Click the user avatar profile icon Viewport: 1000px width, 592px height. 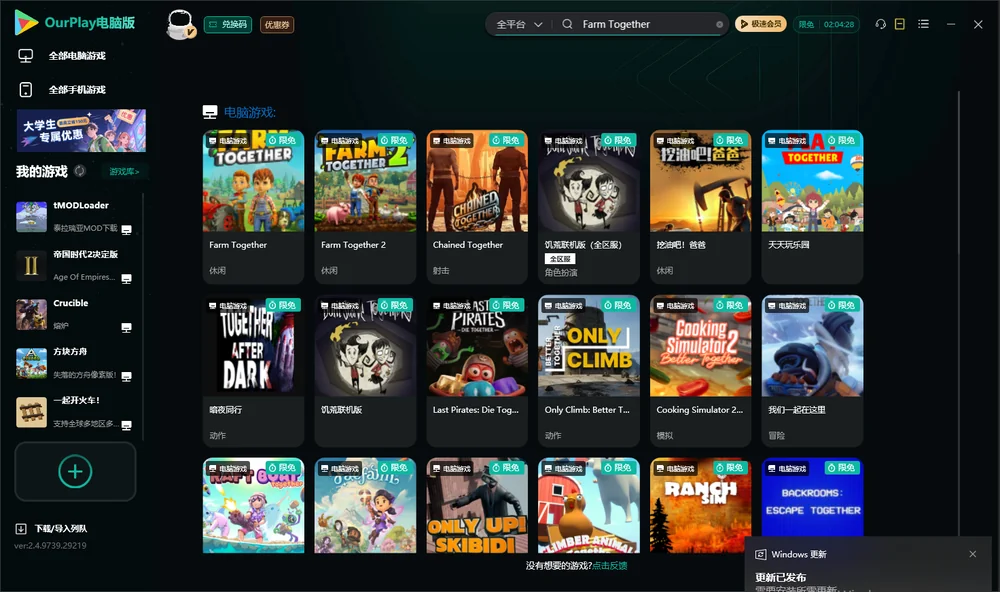[180, 24]
